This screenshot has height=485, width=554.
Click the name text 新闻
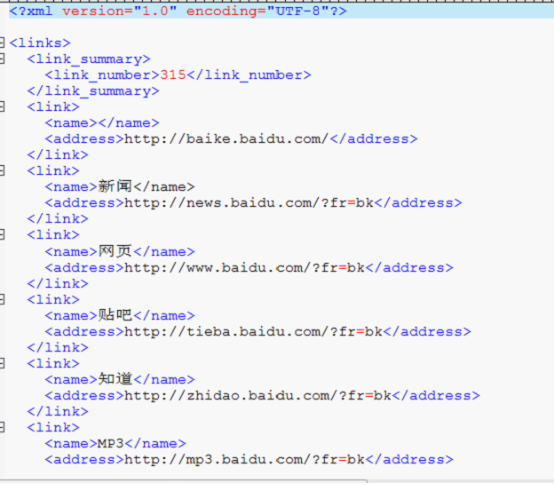click(x=115, y=186)
